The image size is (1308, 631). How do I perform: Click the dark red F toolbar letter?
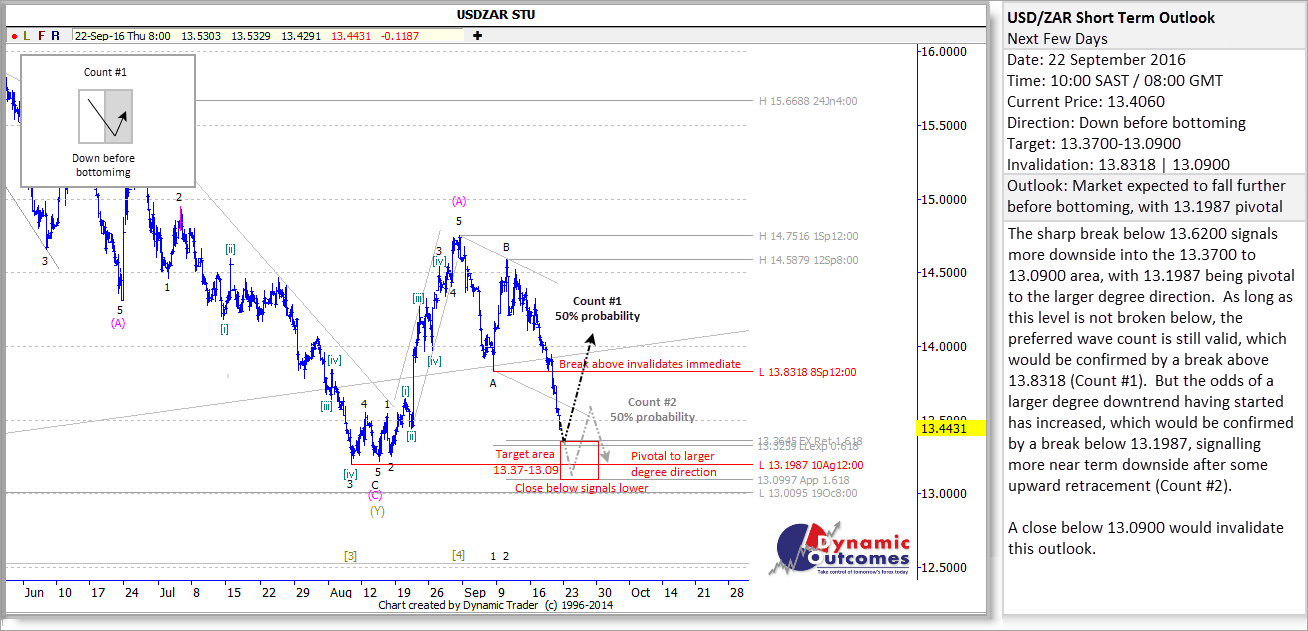point(41,36)
